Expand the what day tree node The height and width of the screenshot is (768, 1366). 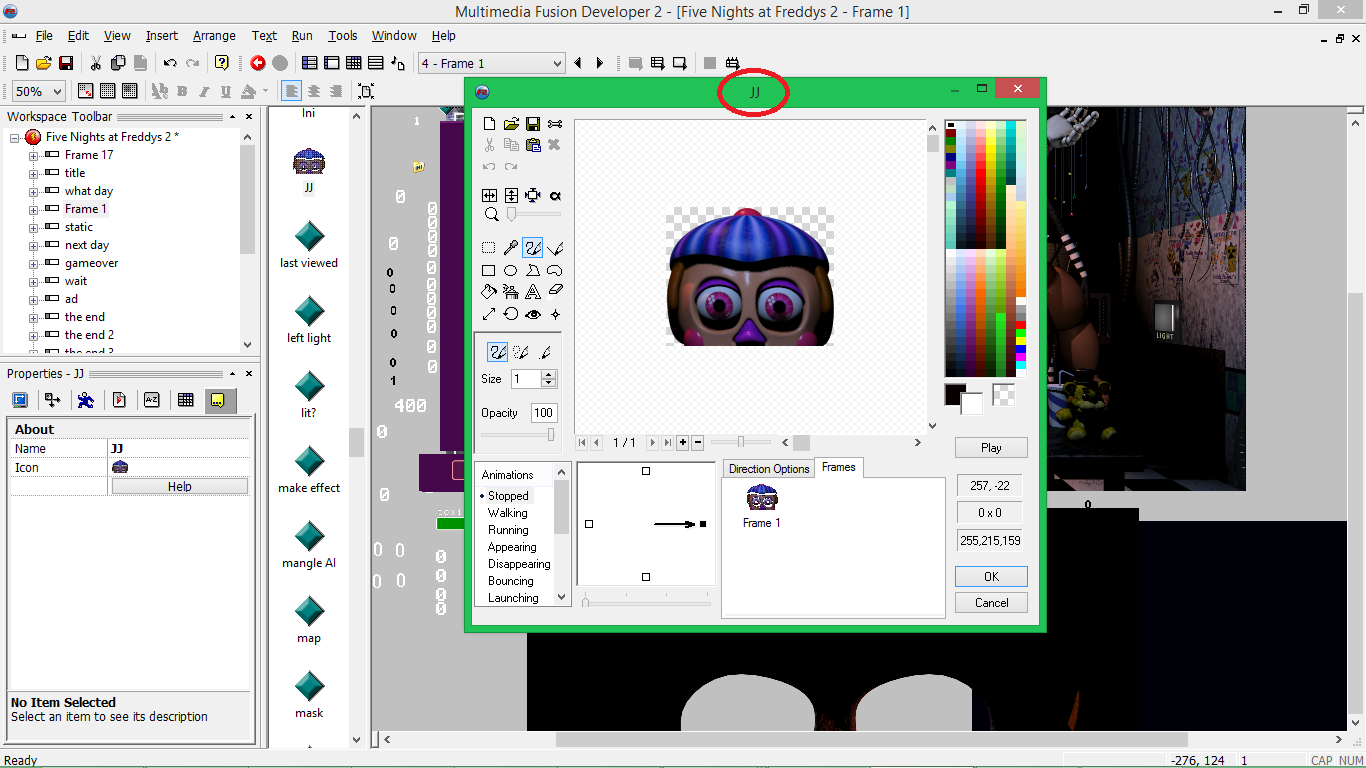pos(34,191)
